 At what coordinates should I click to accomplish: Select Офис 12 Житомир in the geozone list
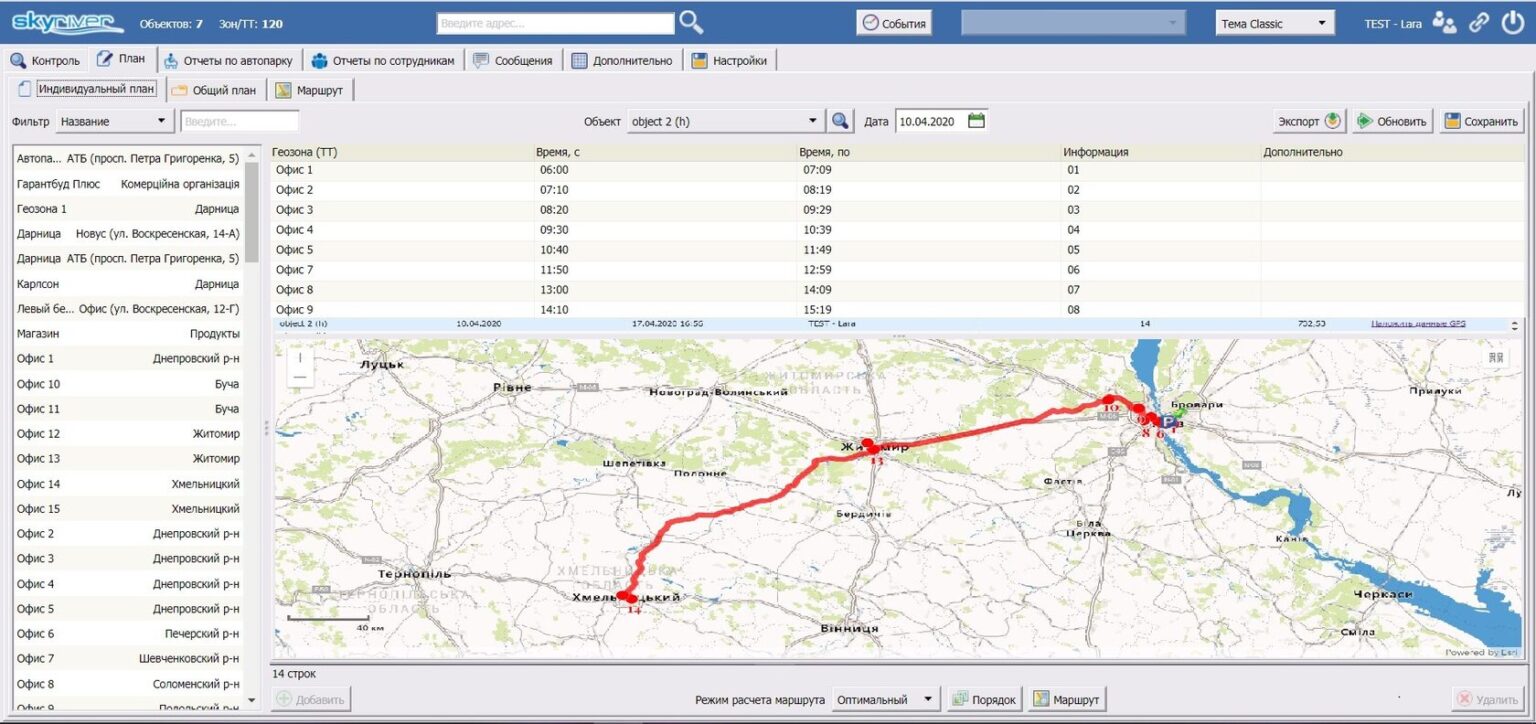coord(128,434)
